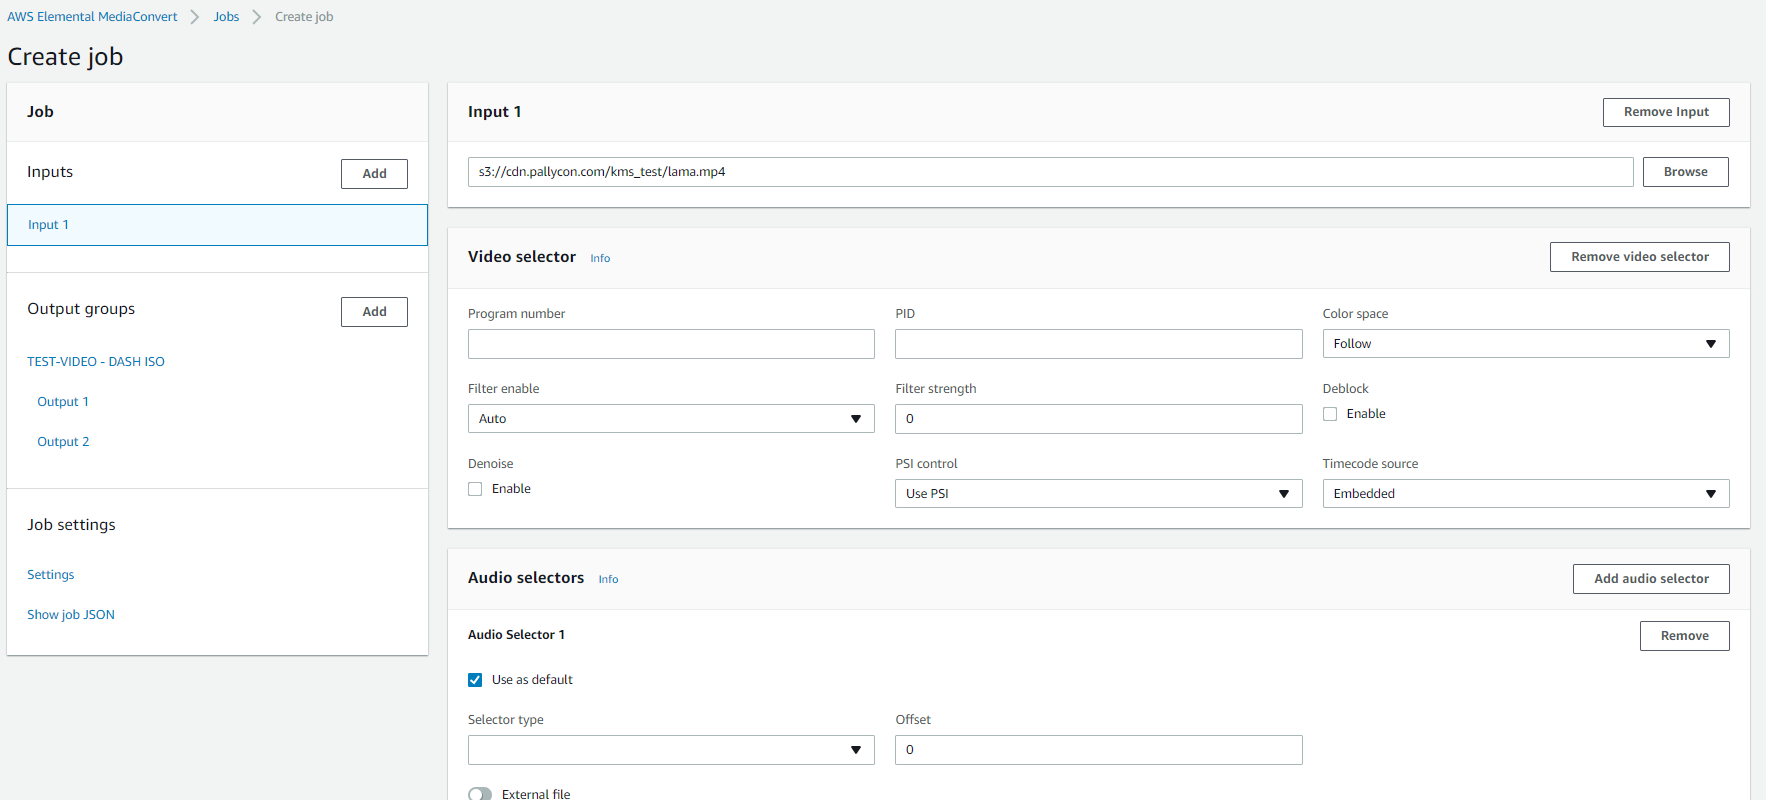Click the Remove input button
The width and height of the screenshot is (1766, 800).
click(x=1665, y=112)
